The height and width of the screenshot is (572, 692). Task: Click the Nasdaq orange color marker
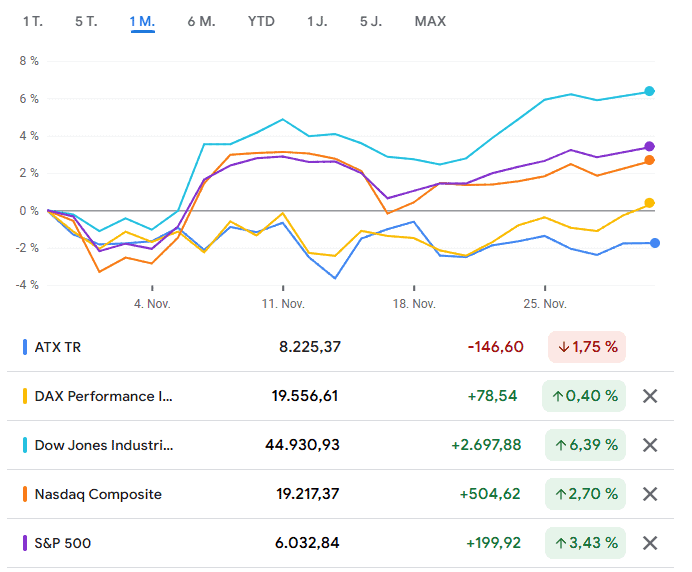coord(25,494)
